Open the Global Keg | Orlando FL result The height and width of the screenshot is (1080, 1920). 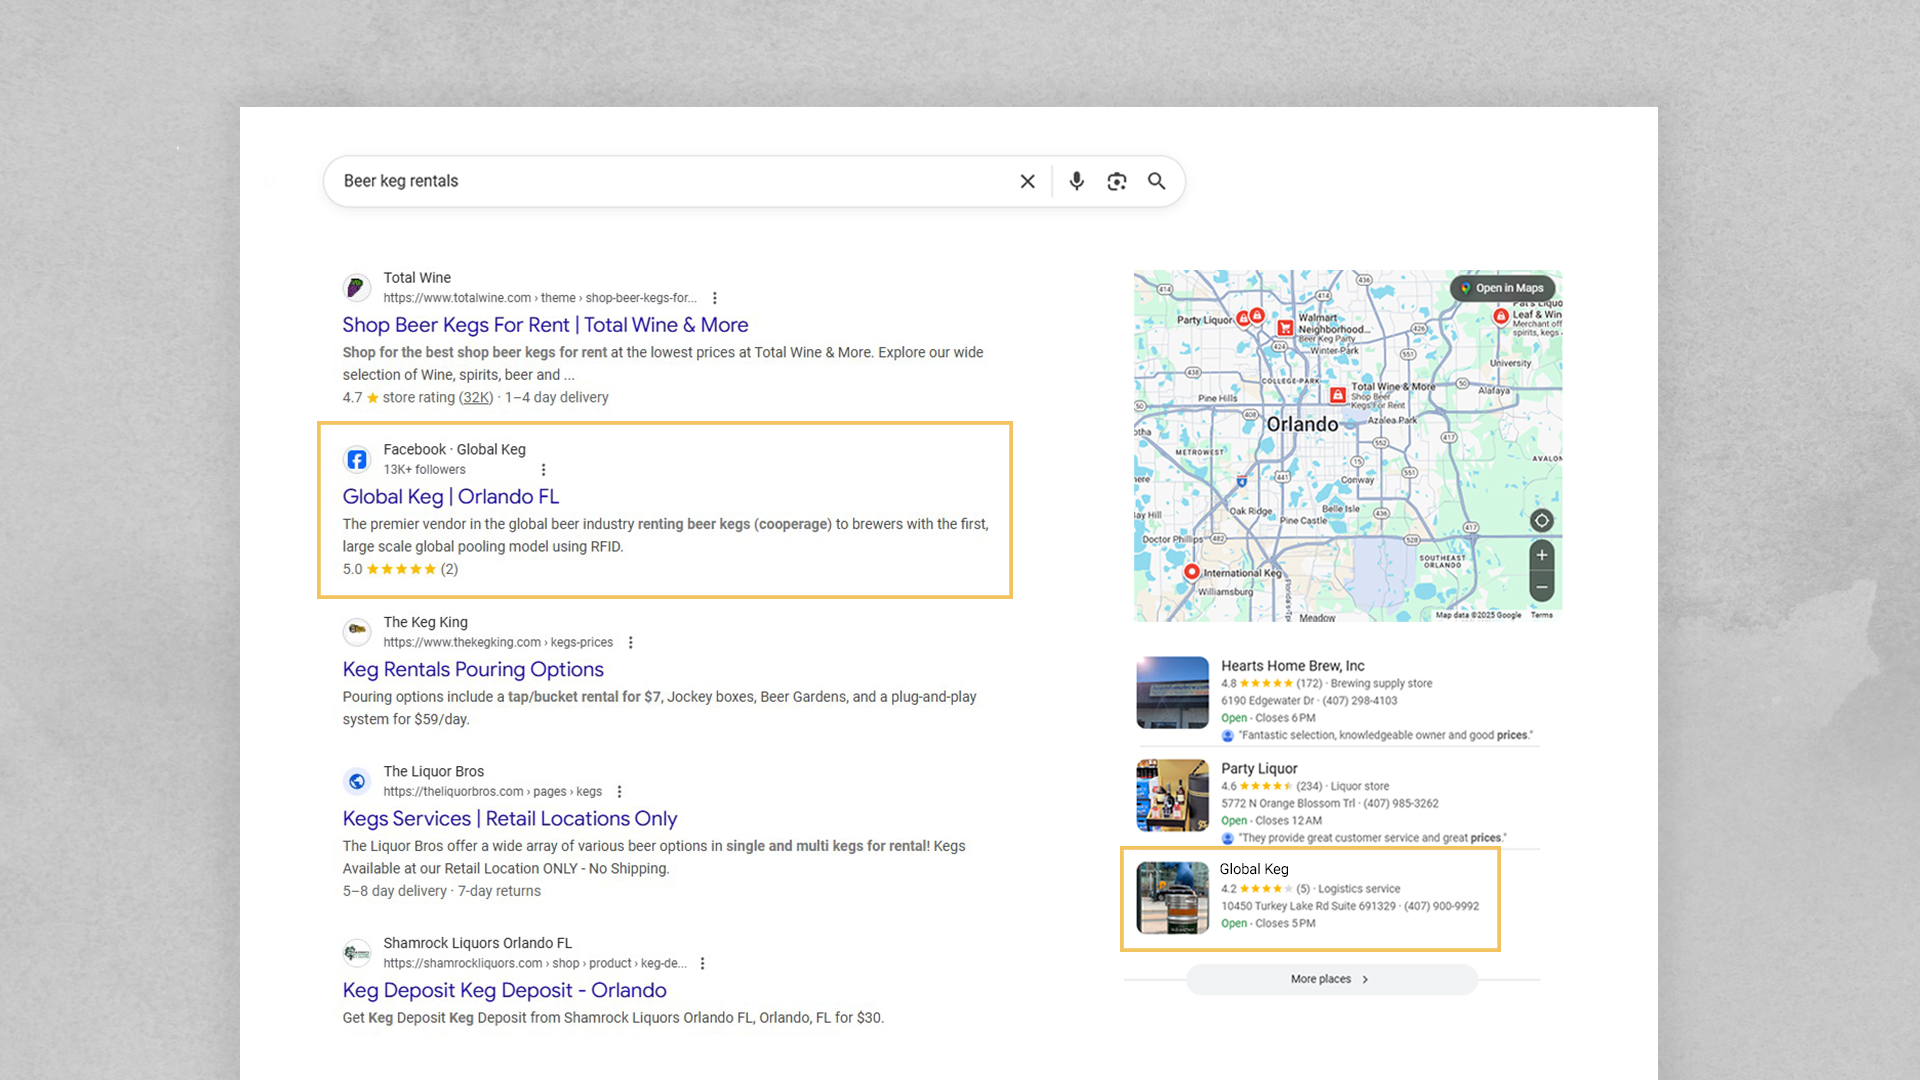(450, 496)
